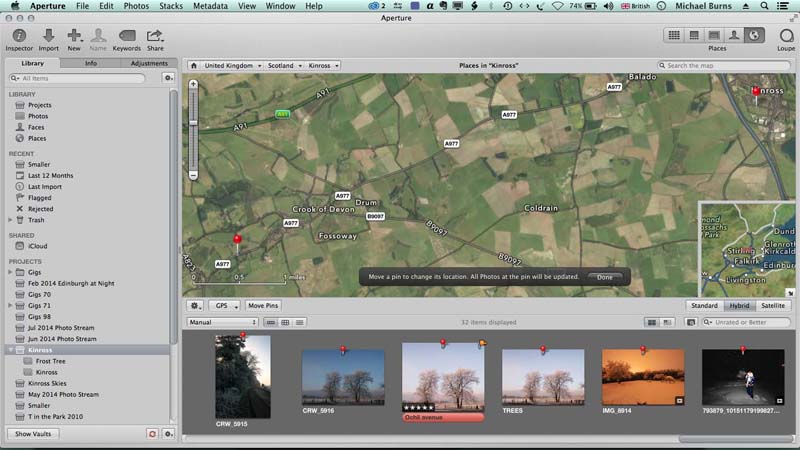Screen dimensions: 800x450
Task: Click the red pin near Kinross town
Action: click(x=756, y=93)
